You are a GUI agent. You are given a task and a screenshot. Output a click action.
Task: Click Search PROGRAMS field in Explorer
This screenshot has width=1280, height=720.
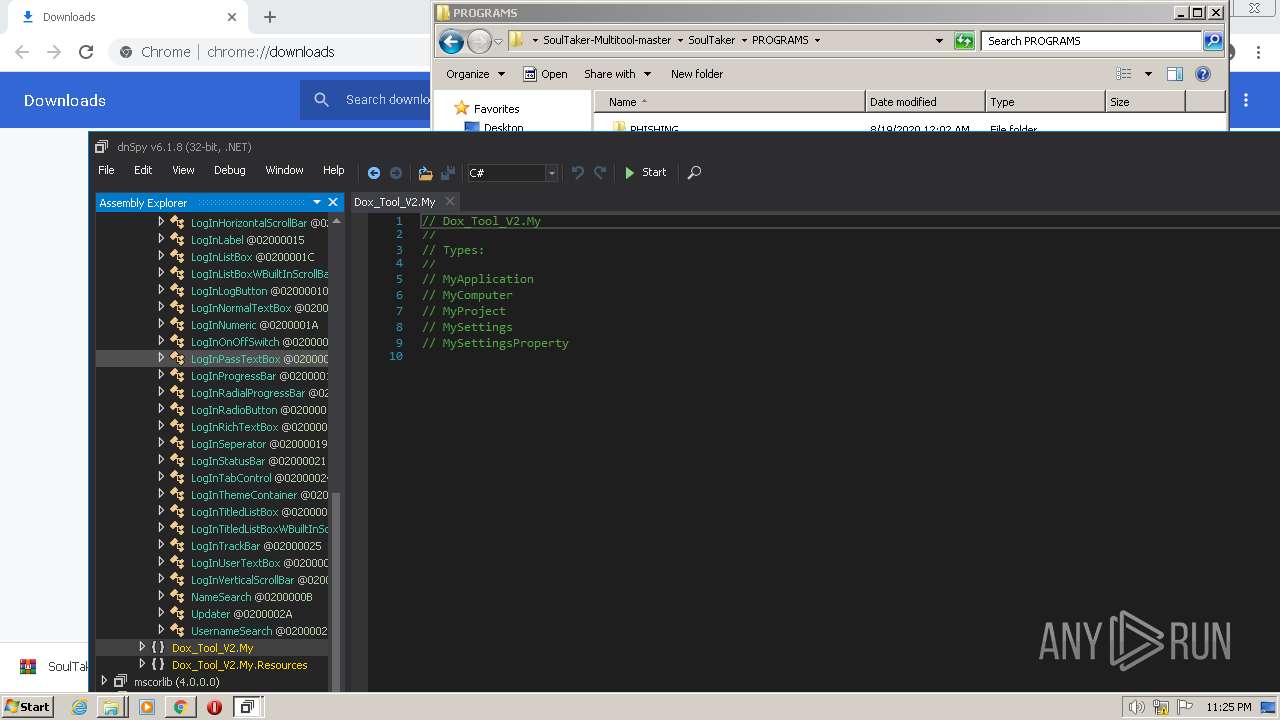coord(1092,41)
